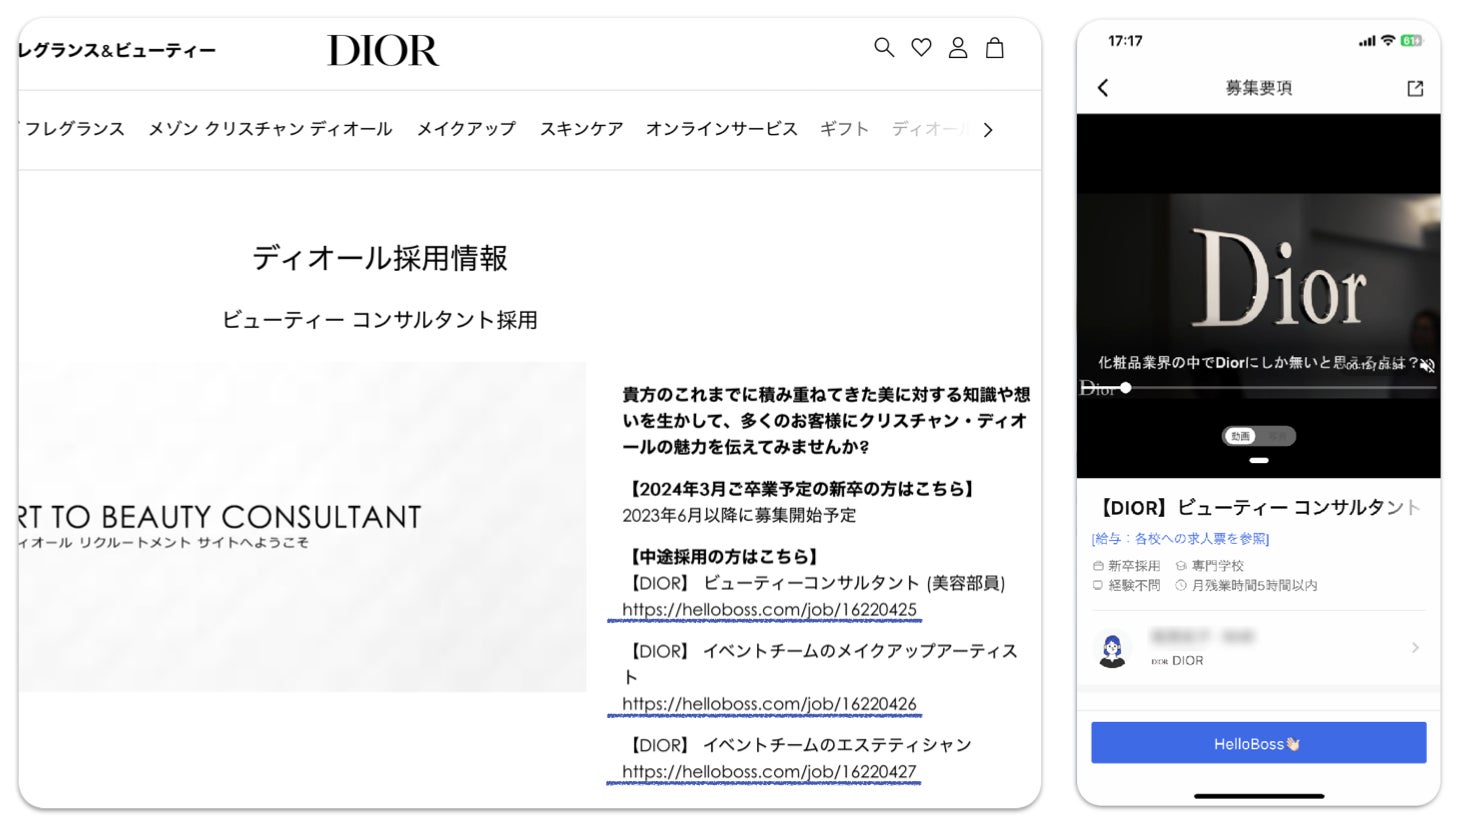1461x823 pixels.
Task: Go back with the phone's back arrow
Action: 1103,88
